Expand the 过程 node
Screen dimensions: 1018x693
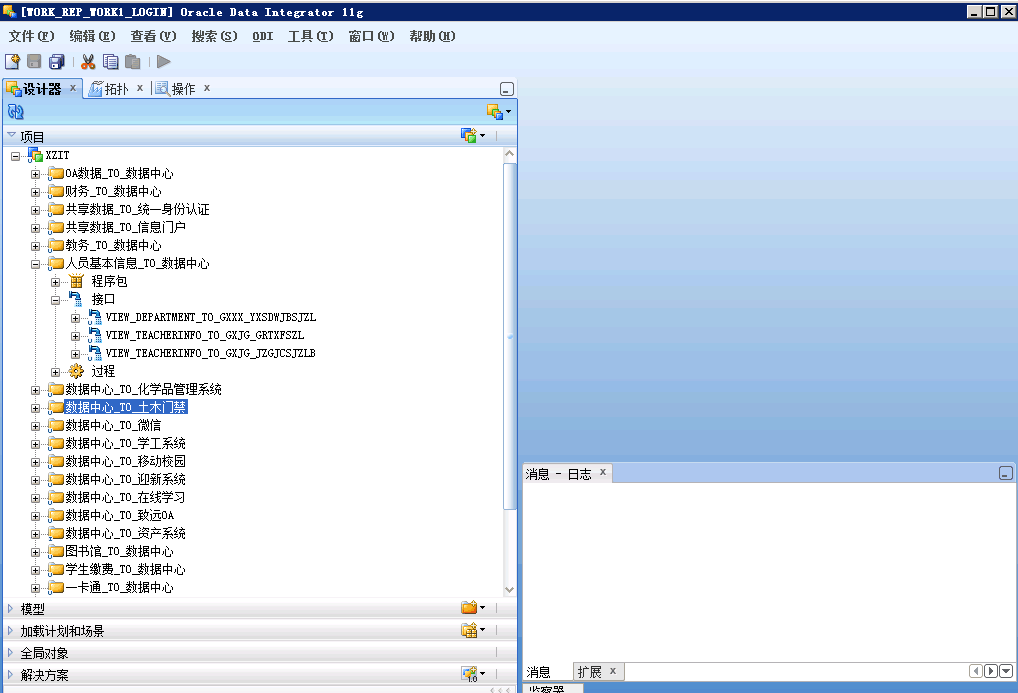click(55, 372)
